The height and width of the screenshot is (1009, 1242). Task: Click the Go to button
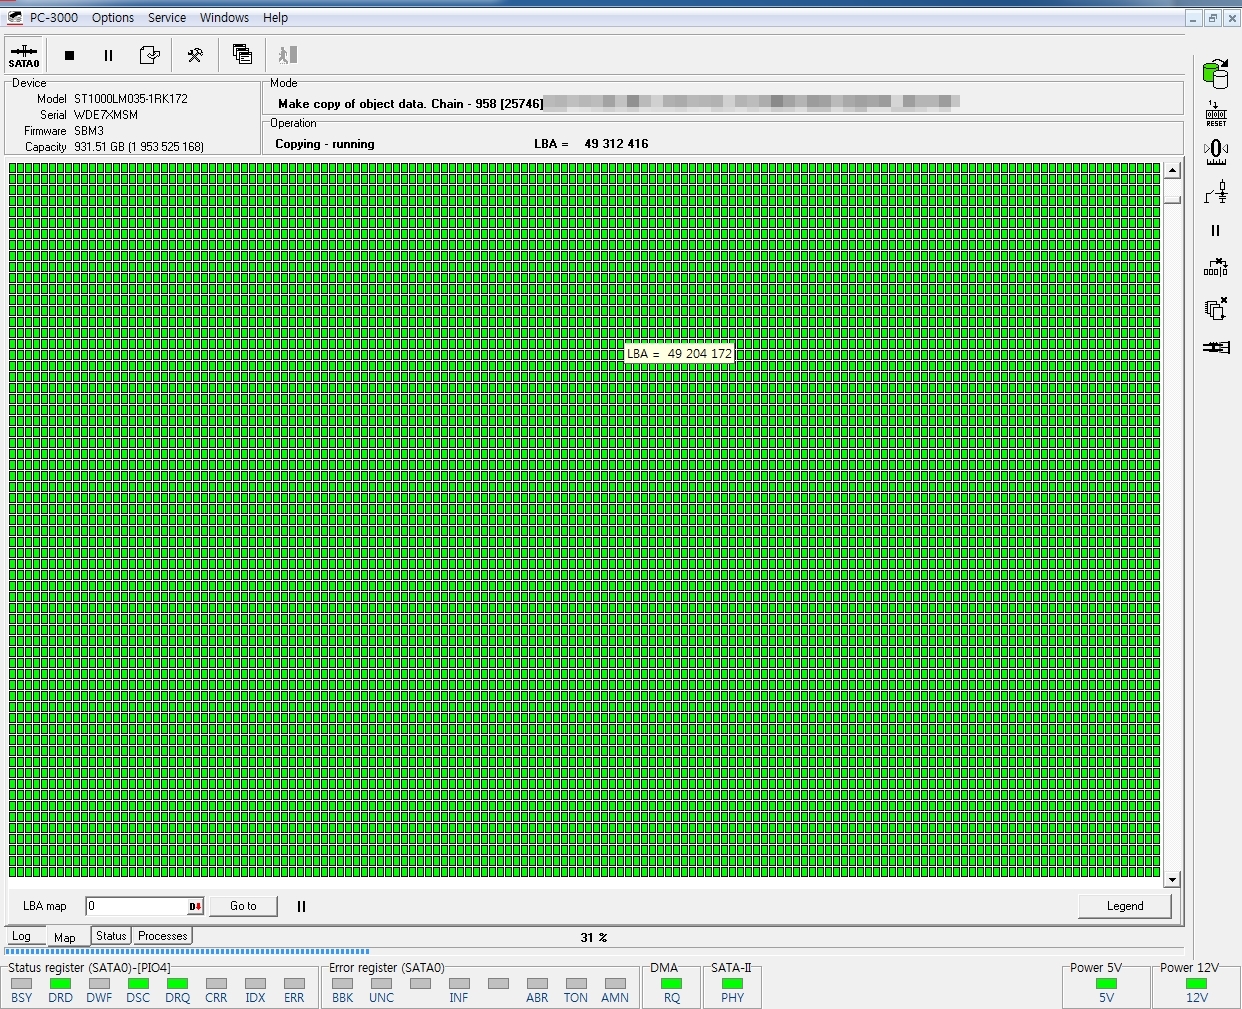pyautogui.click(x=243, y=906)
